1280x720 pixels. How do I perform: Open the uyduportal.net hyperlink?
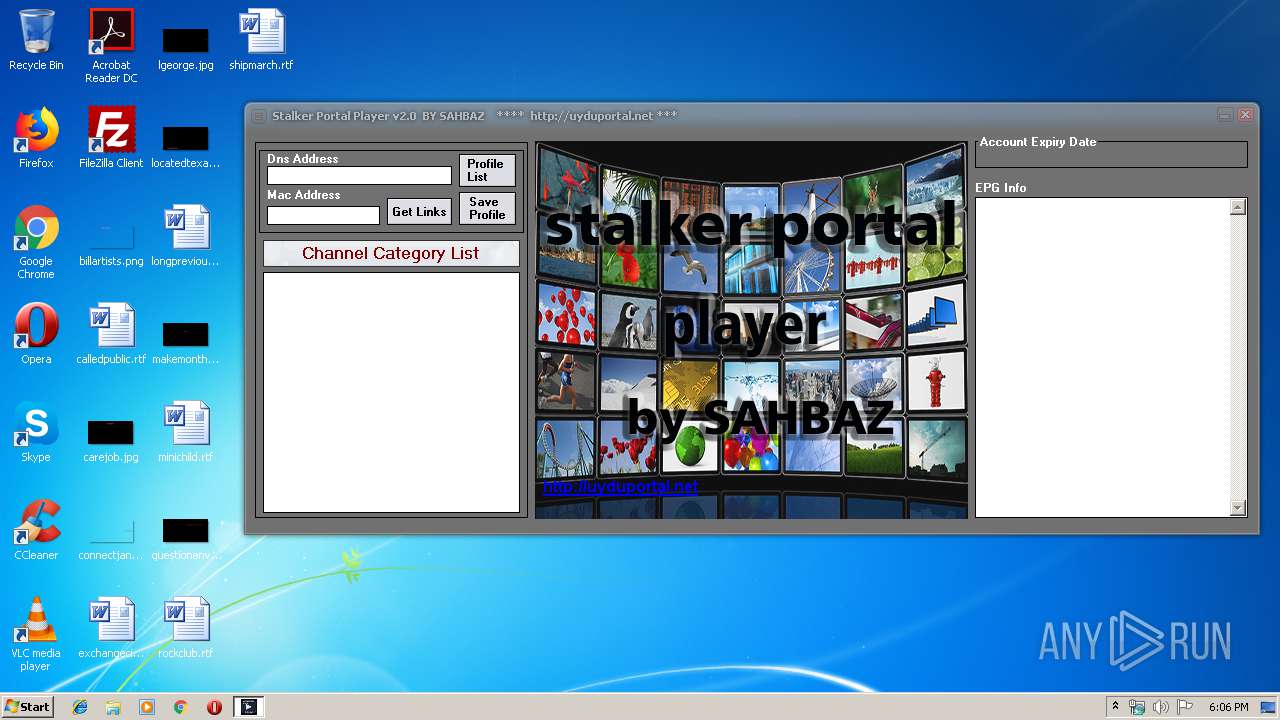point(620,487)
